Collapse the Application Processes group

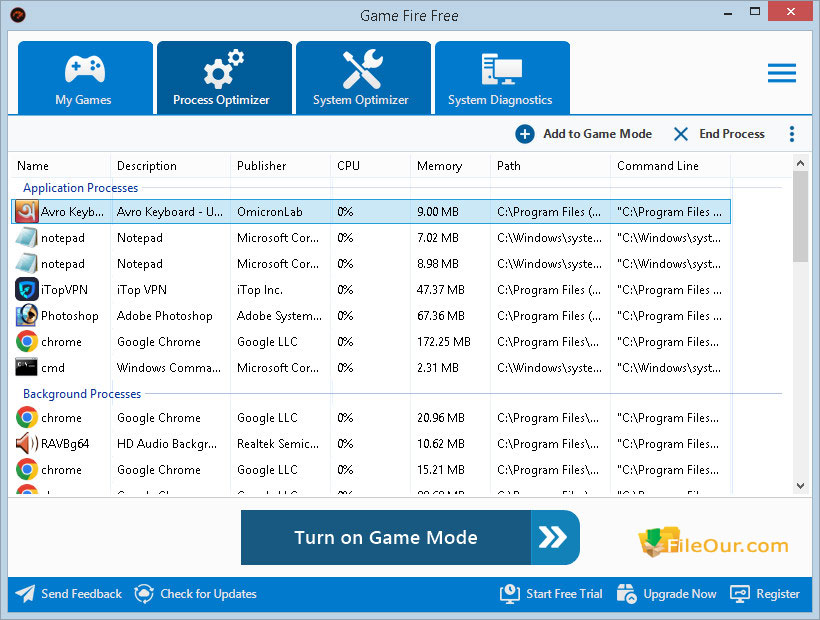[x=81, y=188]
